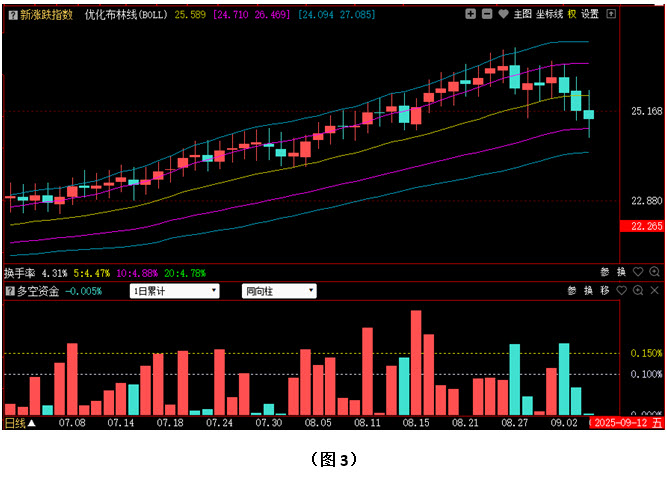Click the 07.24 date on time axis

point(219,423)
